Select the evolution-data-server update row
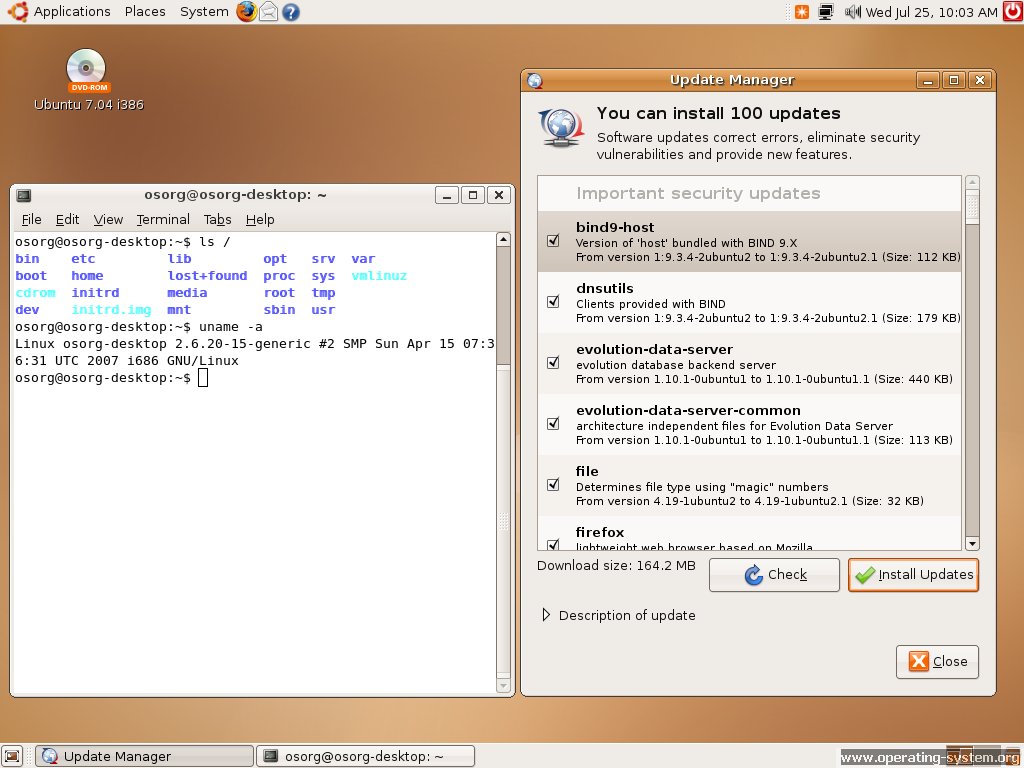The width and height of the screenshot is (1024, 768). coord(749,363)
